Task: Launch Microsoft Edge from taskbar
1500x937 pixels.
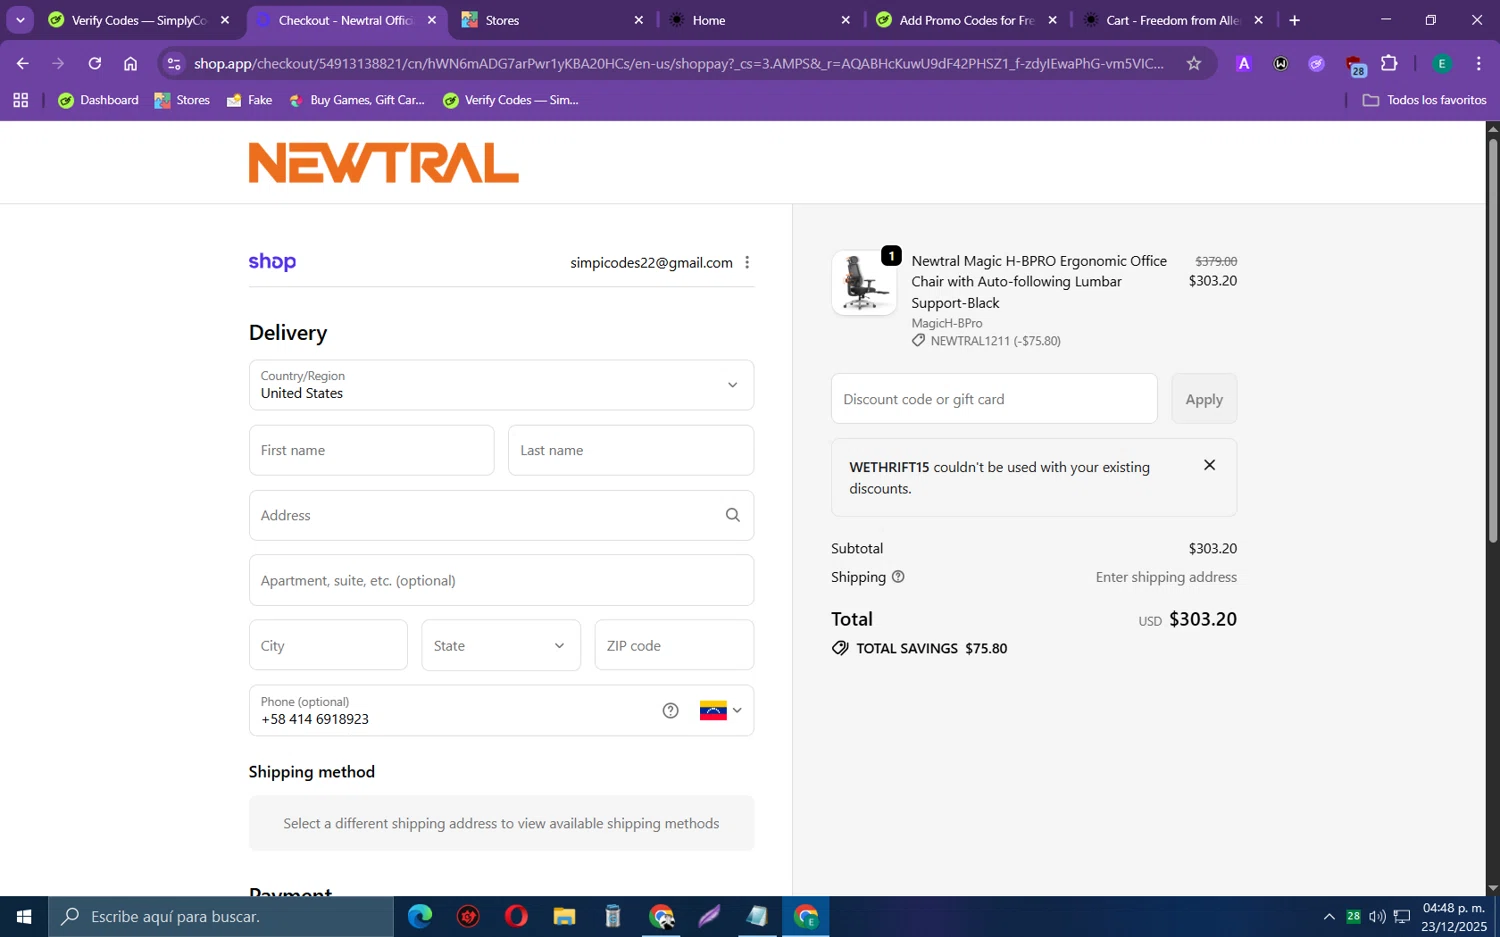Action: click(x=420, y=916)
